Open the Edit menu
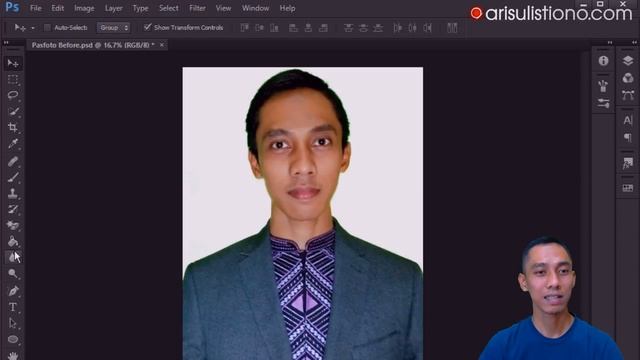The height and width of the screenshot is (360, 640). point(58,8)
